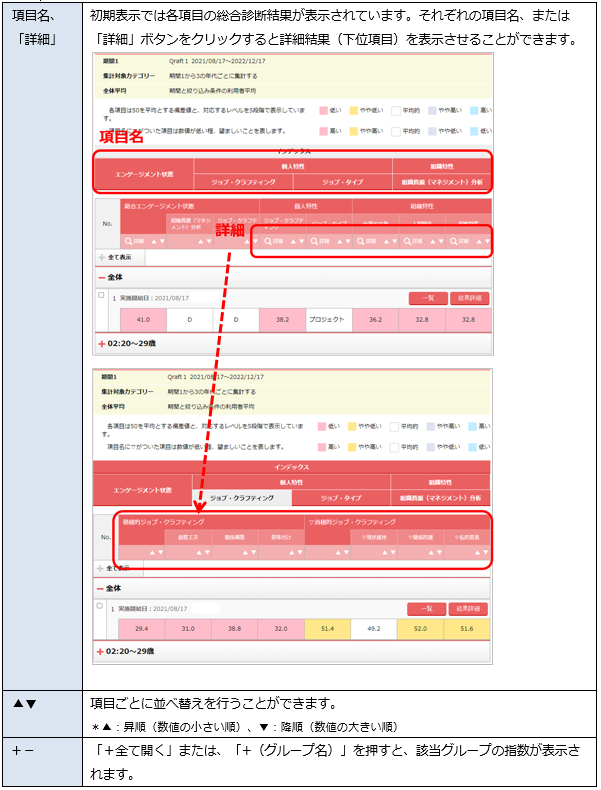Viewport: 601px width, 790px height.
Task: Click 詳細 magnifier above the プロジェクト cell
Action: tap(319, 241)
